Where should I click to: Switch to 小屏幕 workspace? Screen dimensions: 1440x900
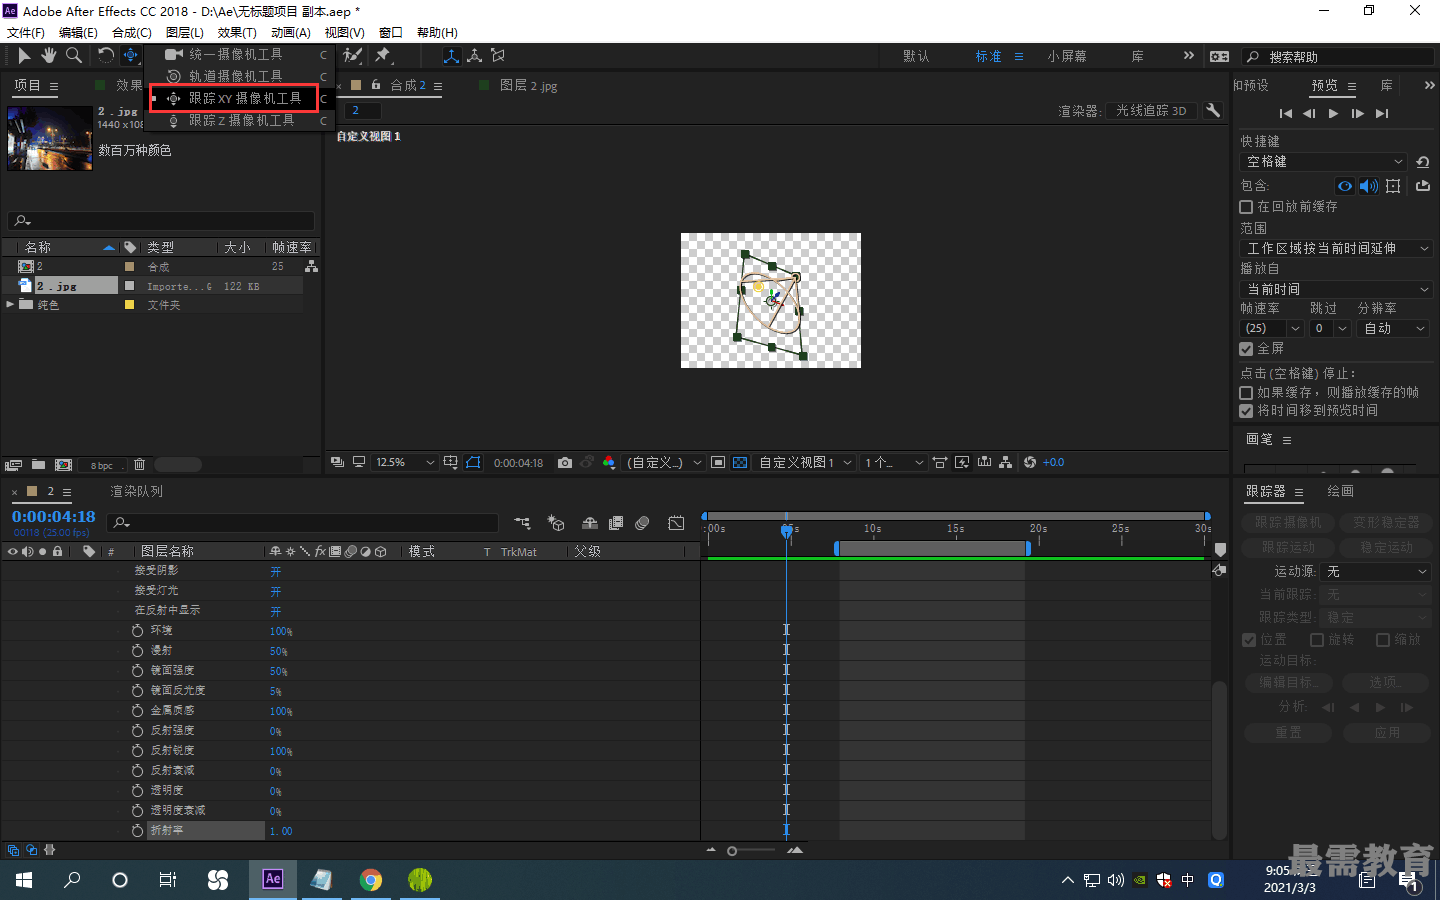coord(1067,56)
